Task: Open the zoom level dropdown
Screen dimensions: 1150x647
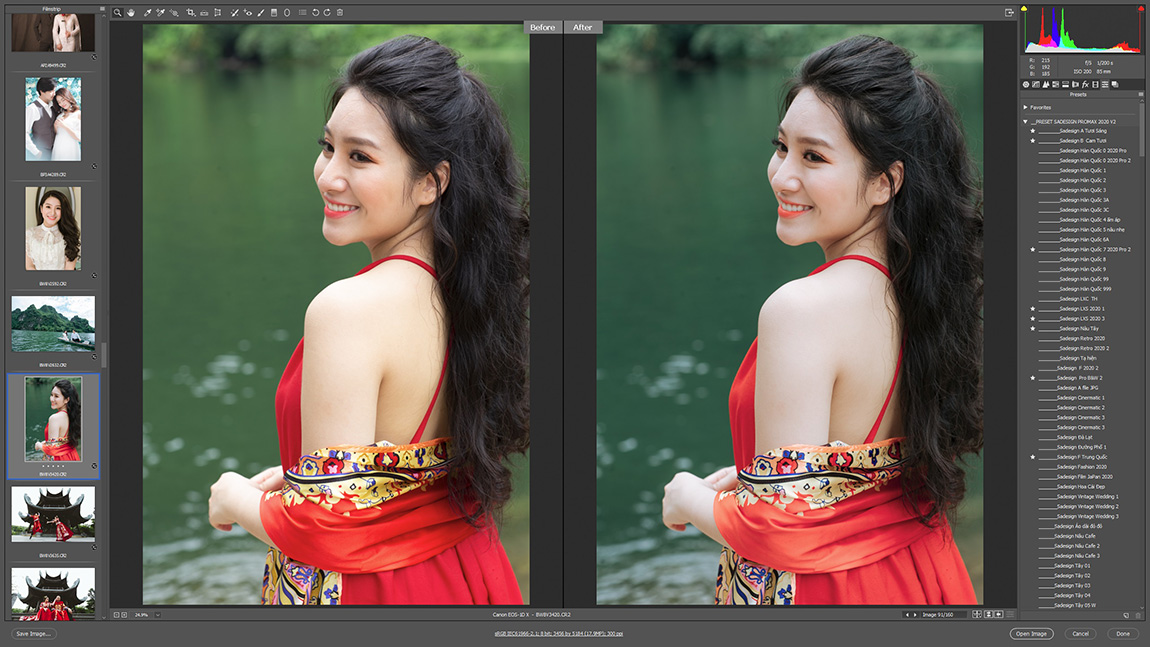Action: coord(158,615)
